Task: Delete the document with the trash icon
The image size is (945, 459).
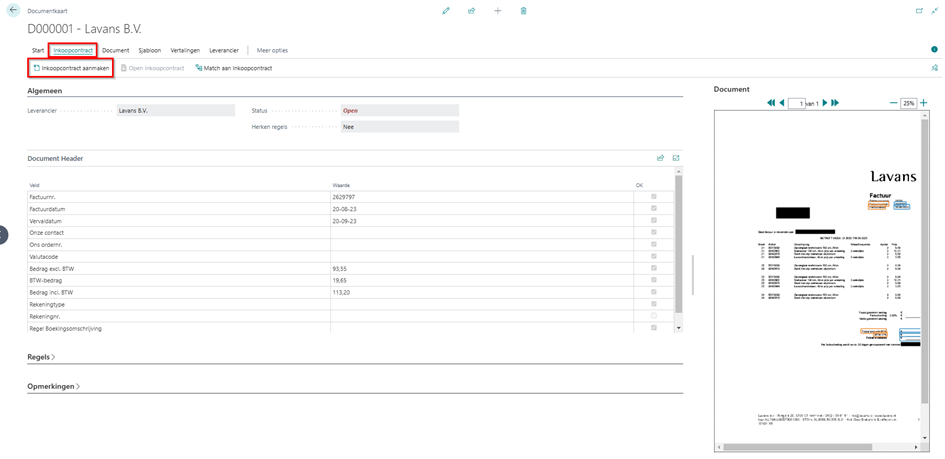Action: (x=524, y=10)
